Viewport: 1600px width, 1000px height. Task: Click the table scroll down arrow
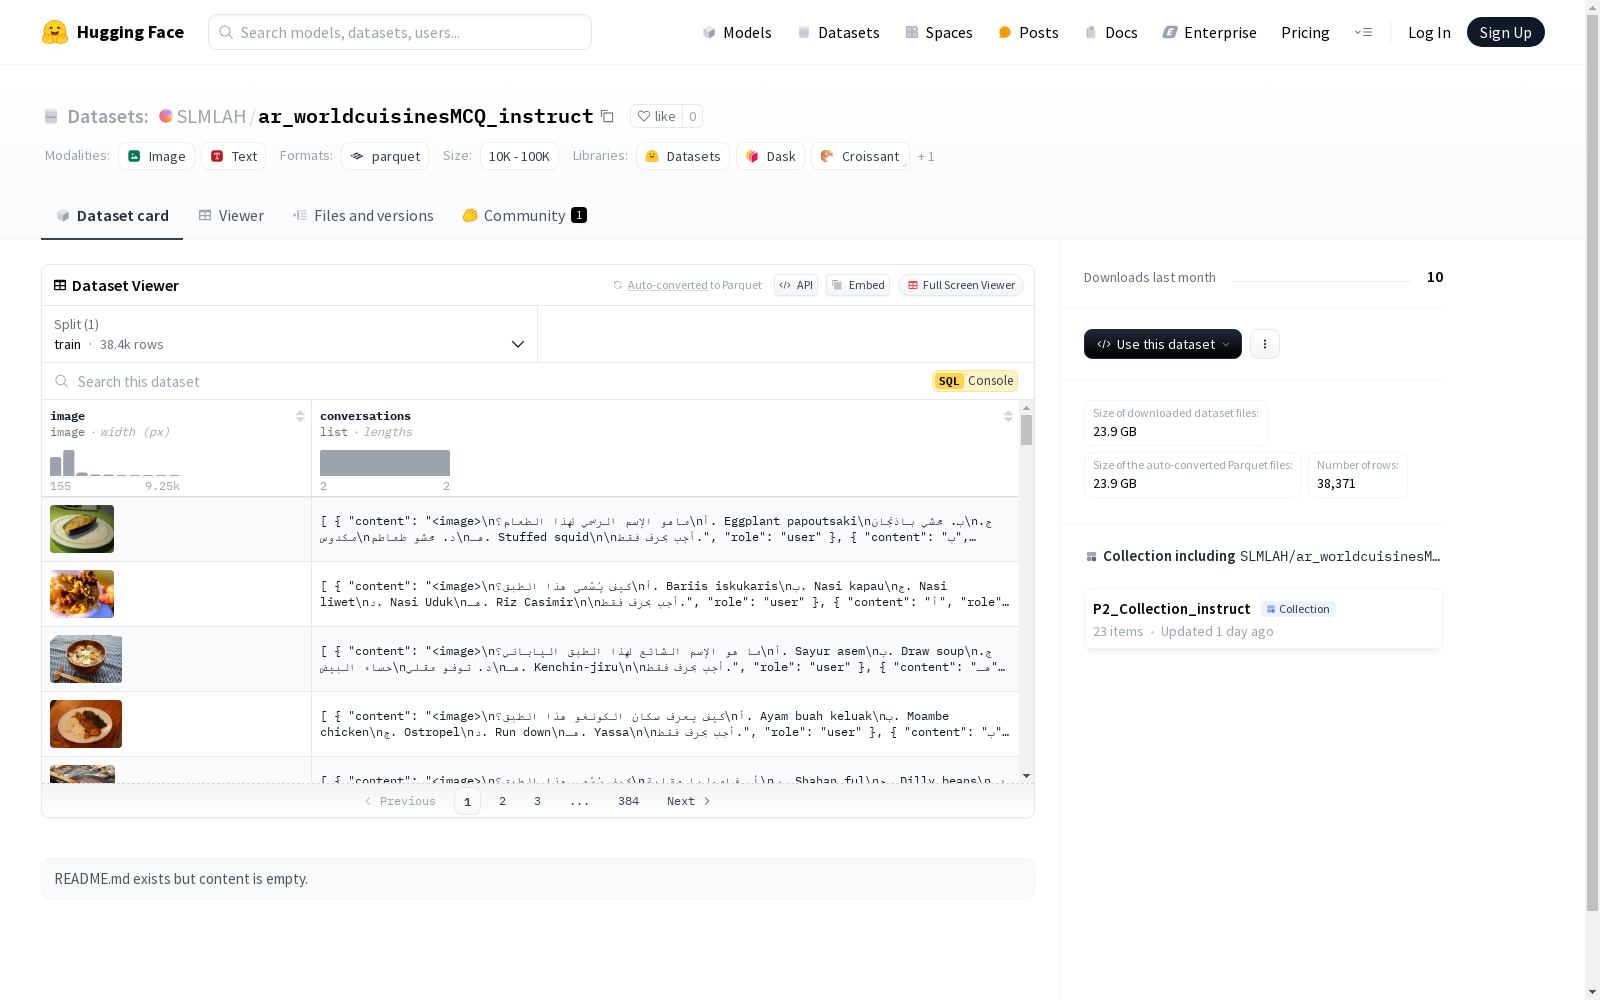click(1026, 776)
